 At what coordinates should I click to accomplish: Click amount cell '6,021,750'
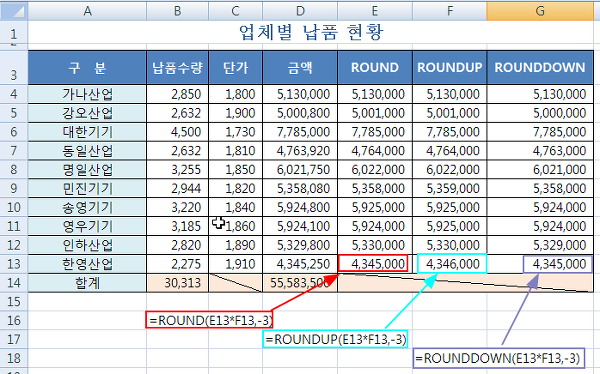pyautogui.click(x=300, y=169)
